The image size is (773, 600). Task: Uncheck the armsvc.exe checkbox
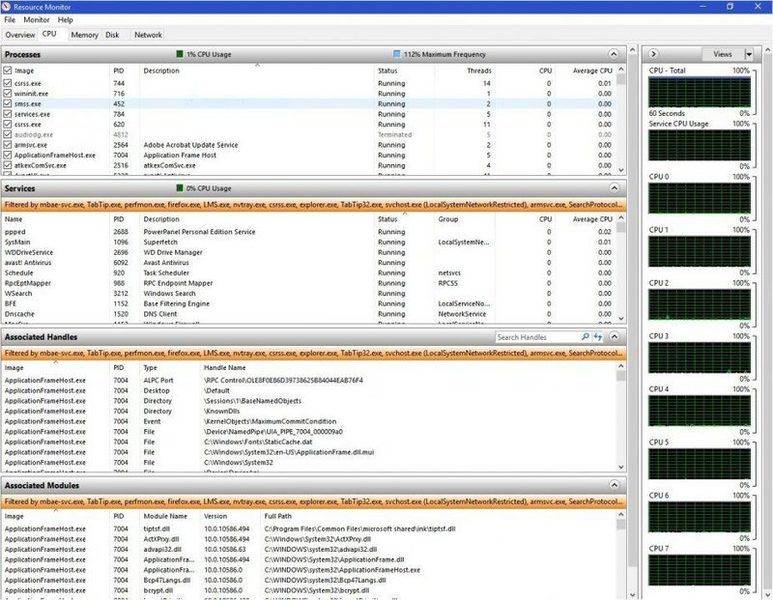[x=7, y=145]
